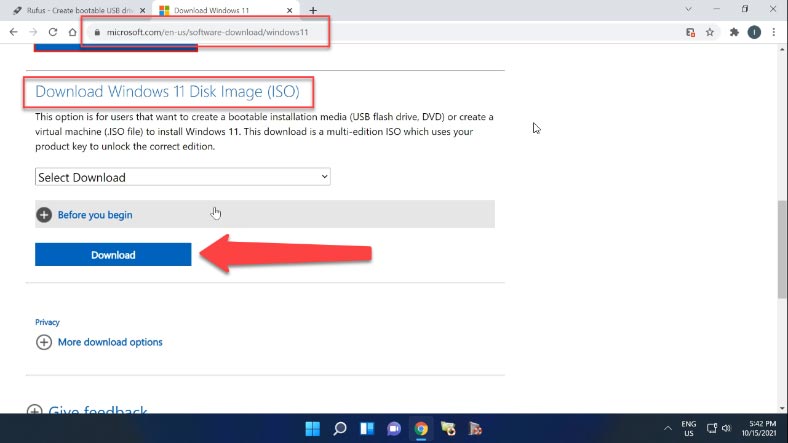Open the network status tray icon
788x443 pixels.
click(x=712, y=428)
